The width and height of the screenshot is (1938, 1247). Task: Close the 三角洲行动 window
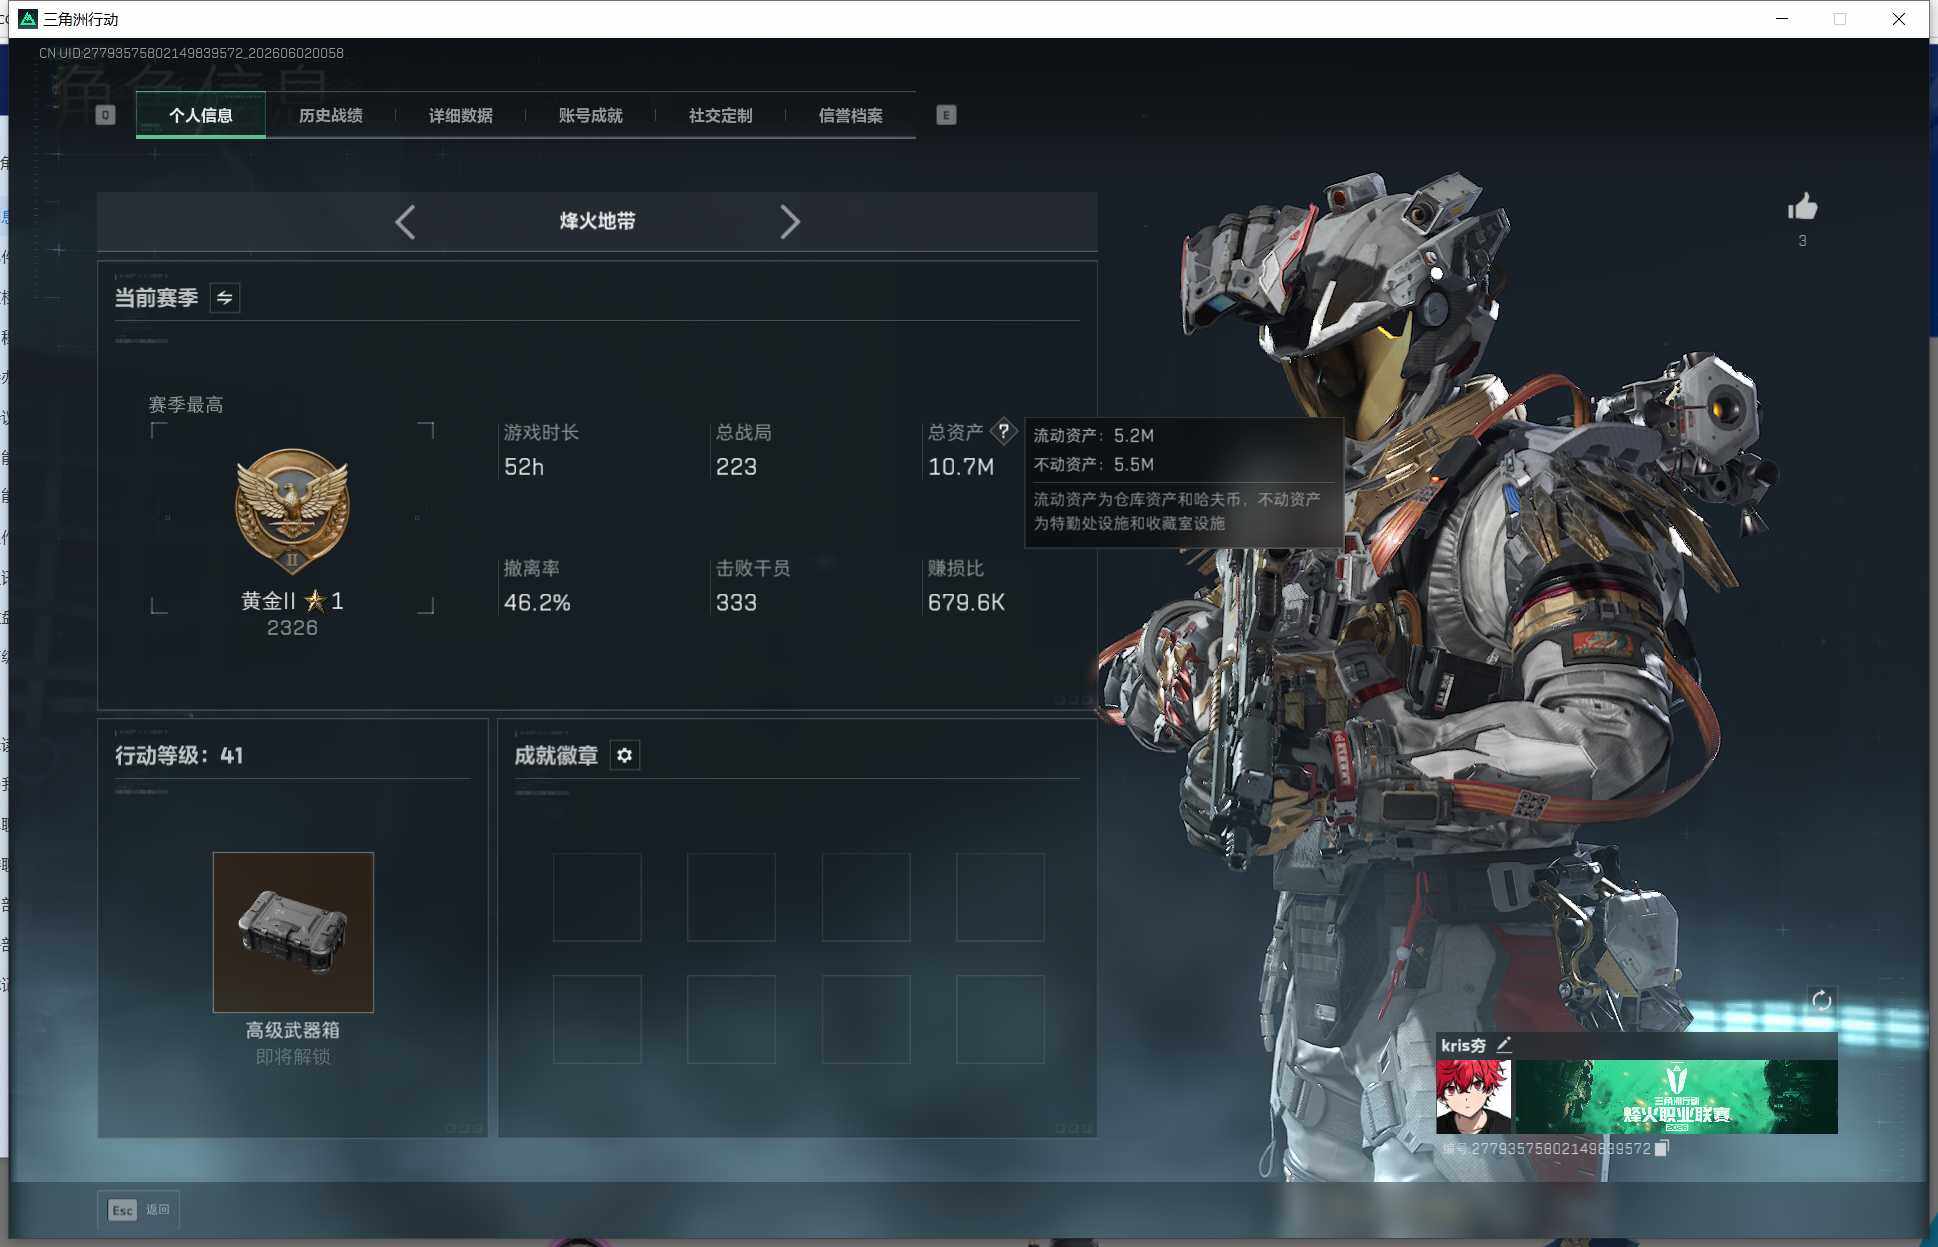(x=1898, y=19)
